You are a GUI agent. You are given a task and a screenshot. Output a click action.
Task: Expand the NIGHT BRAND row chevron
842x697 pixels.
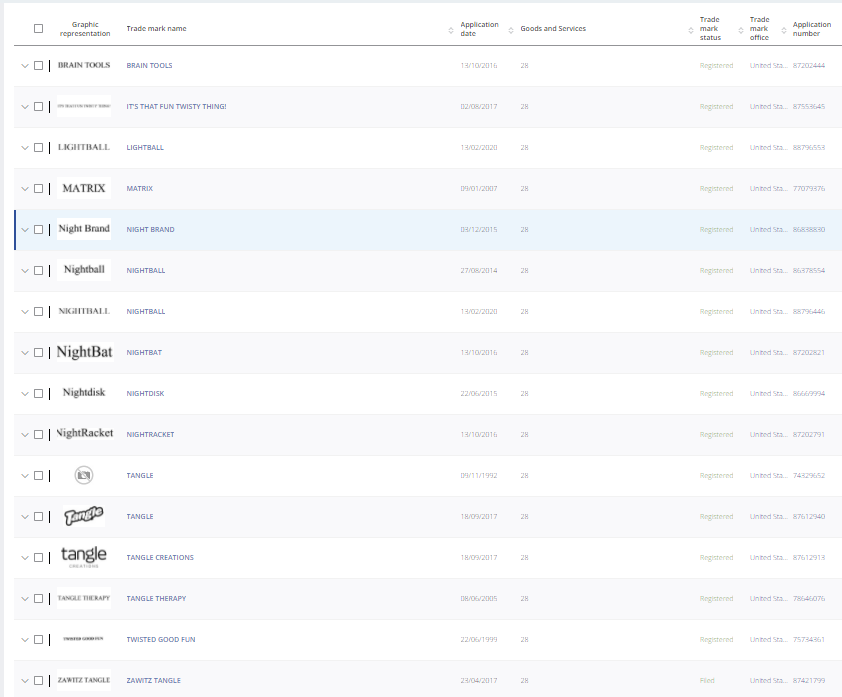pos(25,230)
